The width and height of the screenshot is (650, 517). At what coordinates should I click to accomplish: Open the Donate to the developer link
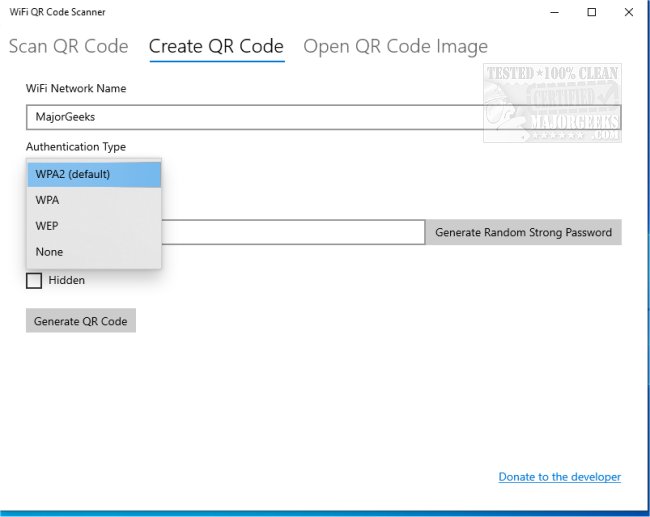(559, 477)
